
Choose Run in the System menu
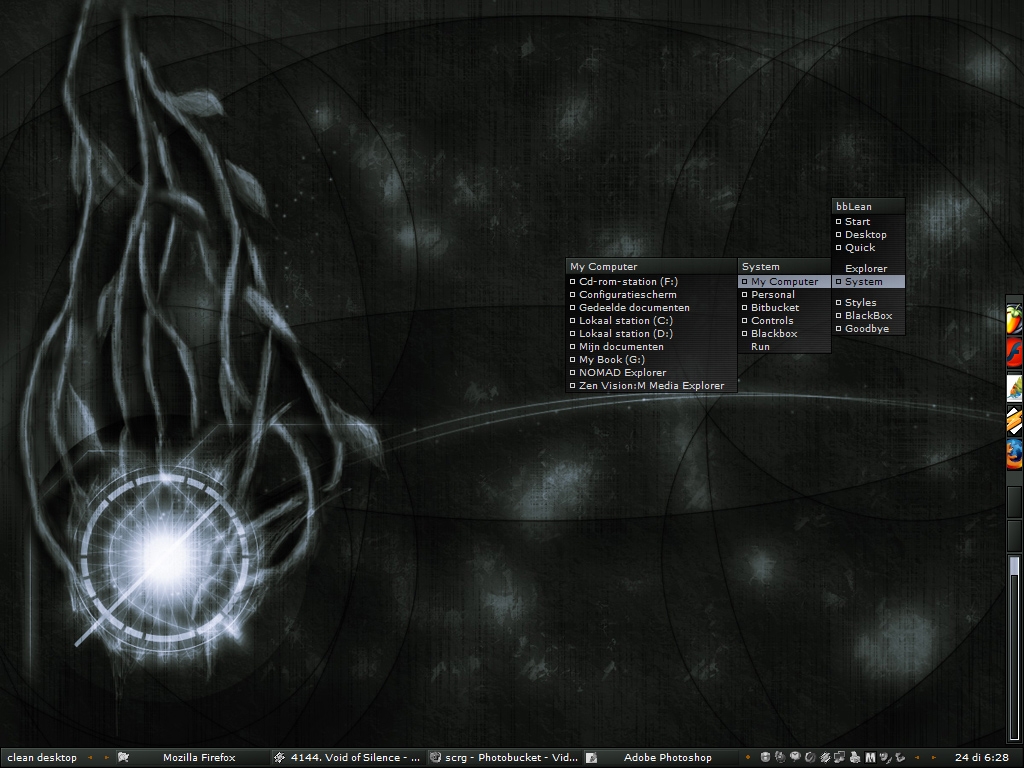tap(784, 347)
